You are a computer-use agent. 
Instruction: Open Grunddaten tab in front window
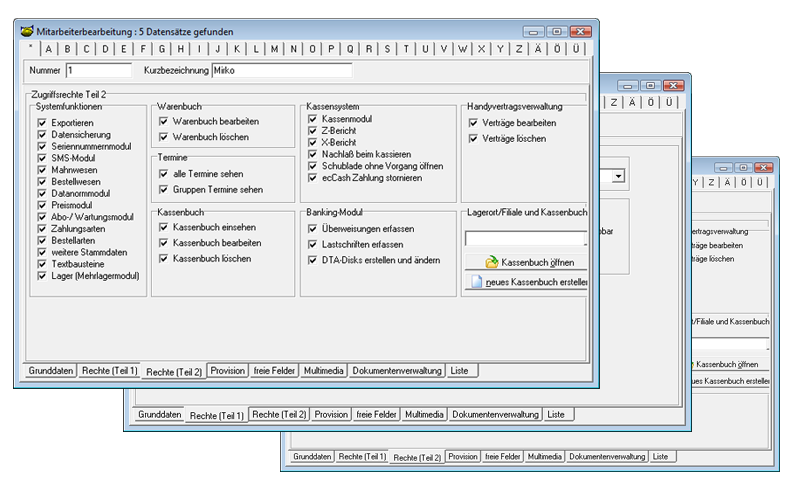[51, 370]
